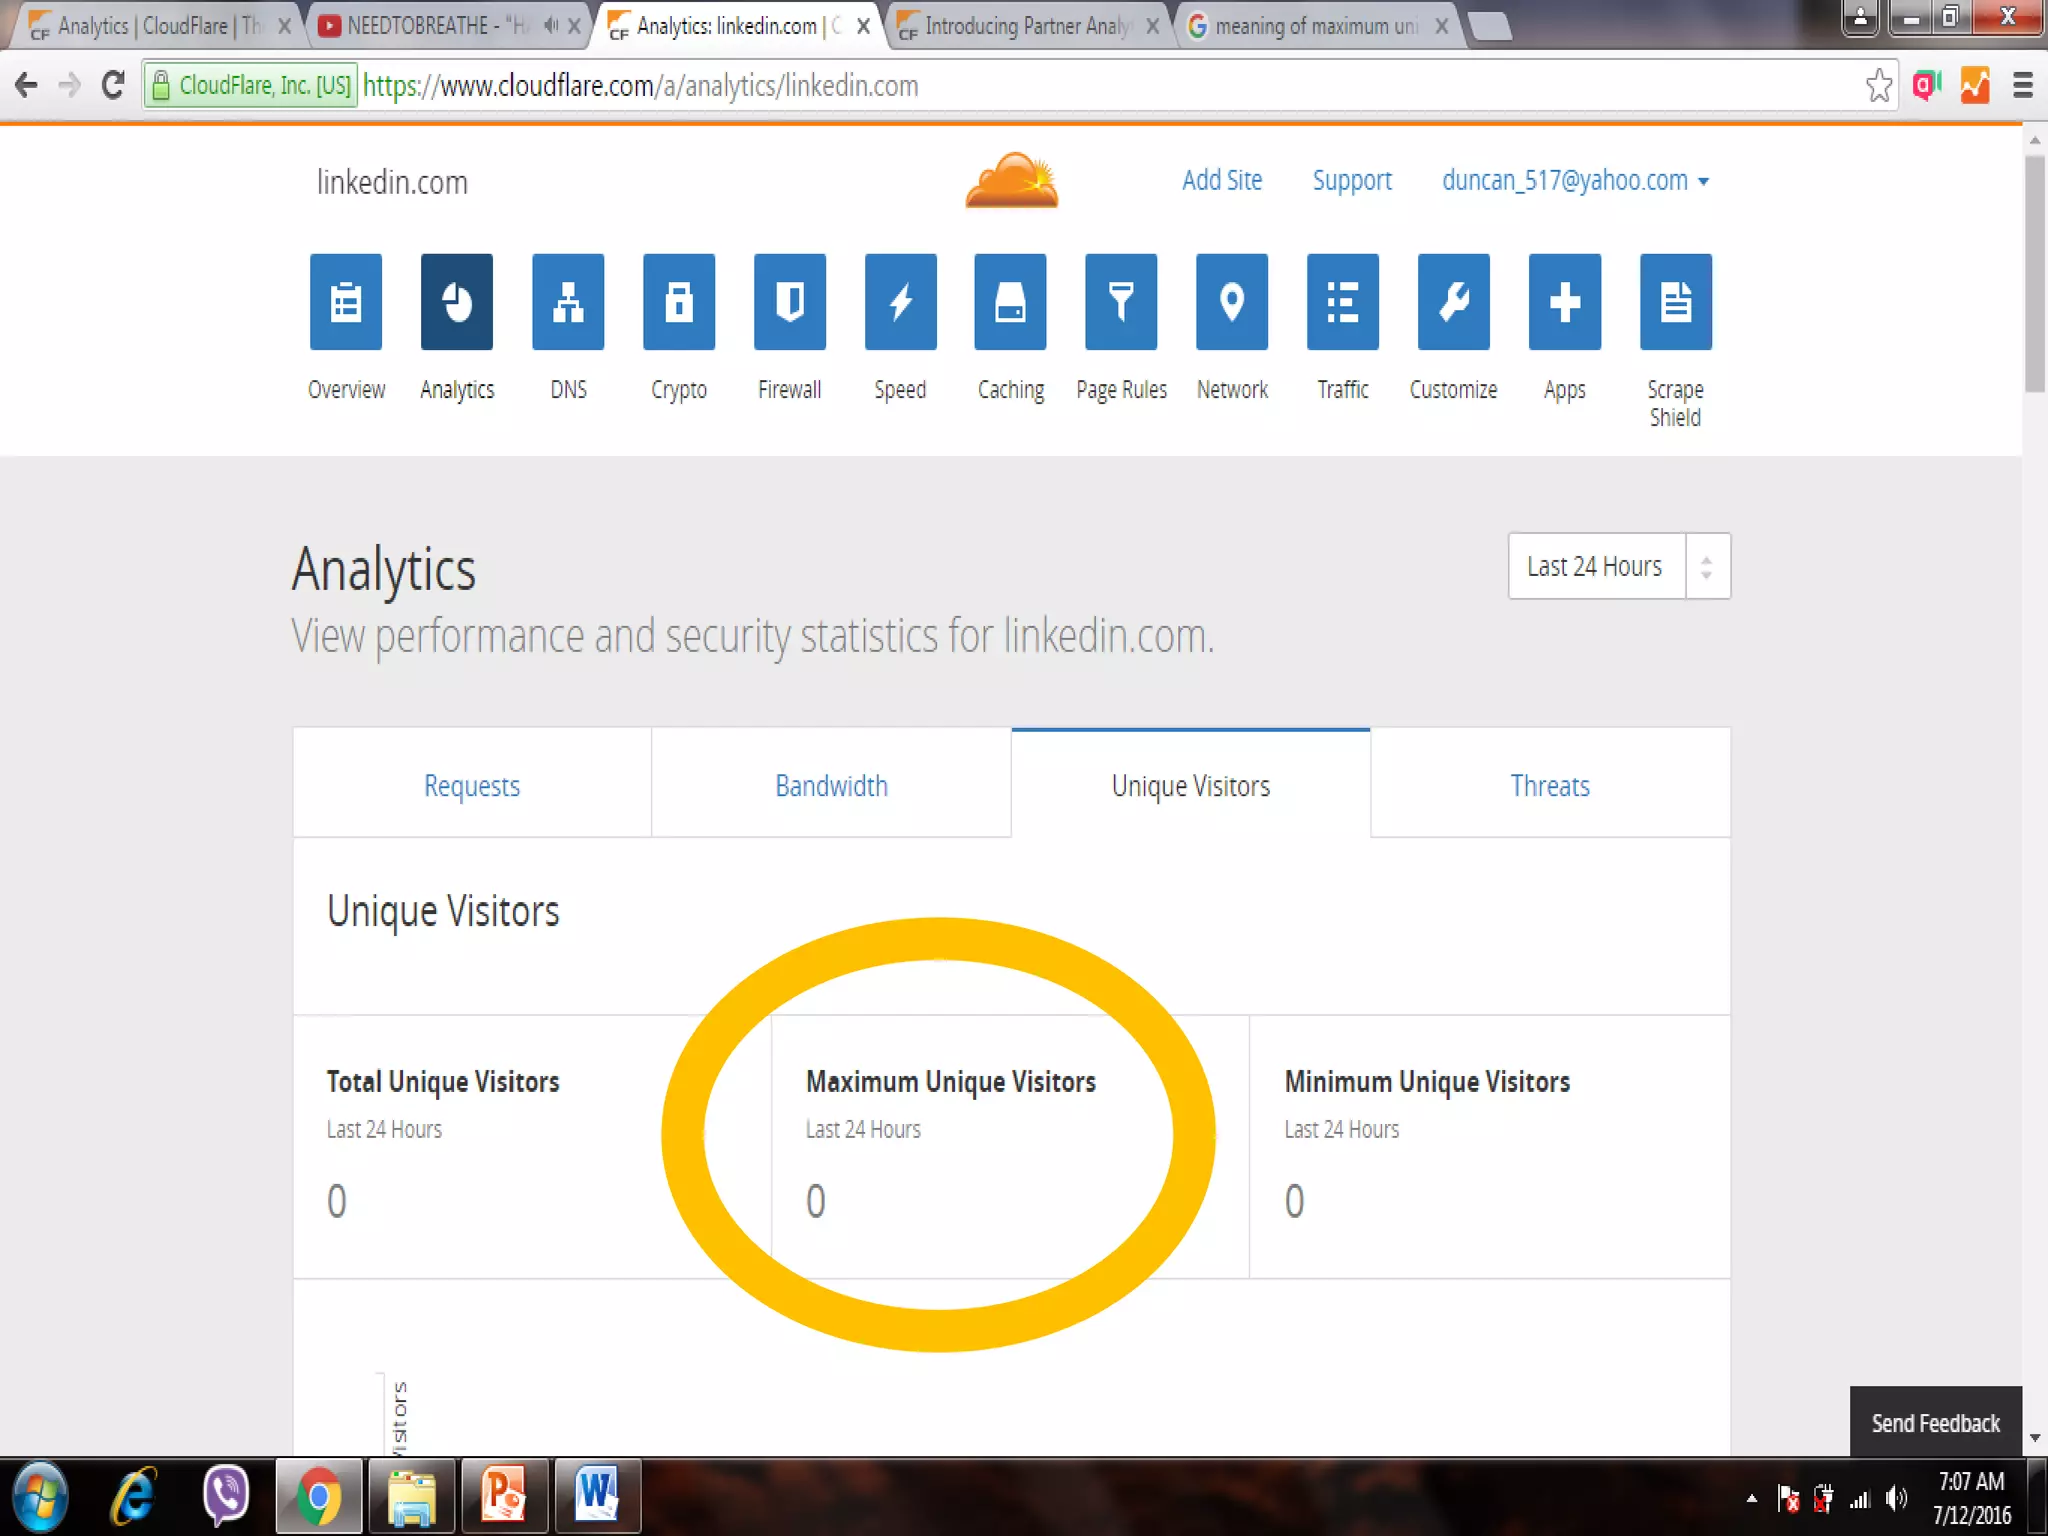Switch to the Threats tab
Viewport: 2048px width, 1536px height.
[1549, 786]
